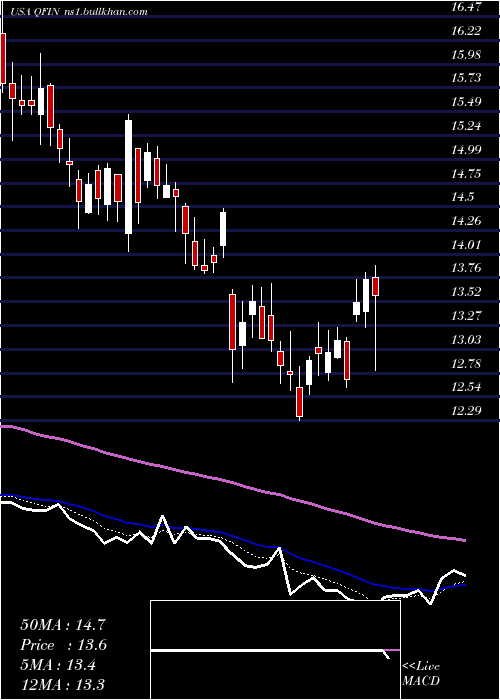The image size is (500, 700).
Task: Click the 13.52 price axis label
Action: click(467, 292)
